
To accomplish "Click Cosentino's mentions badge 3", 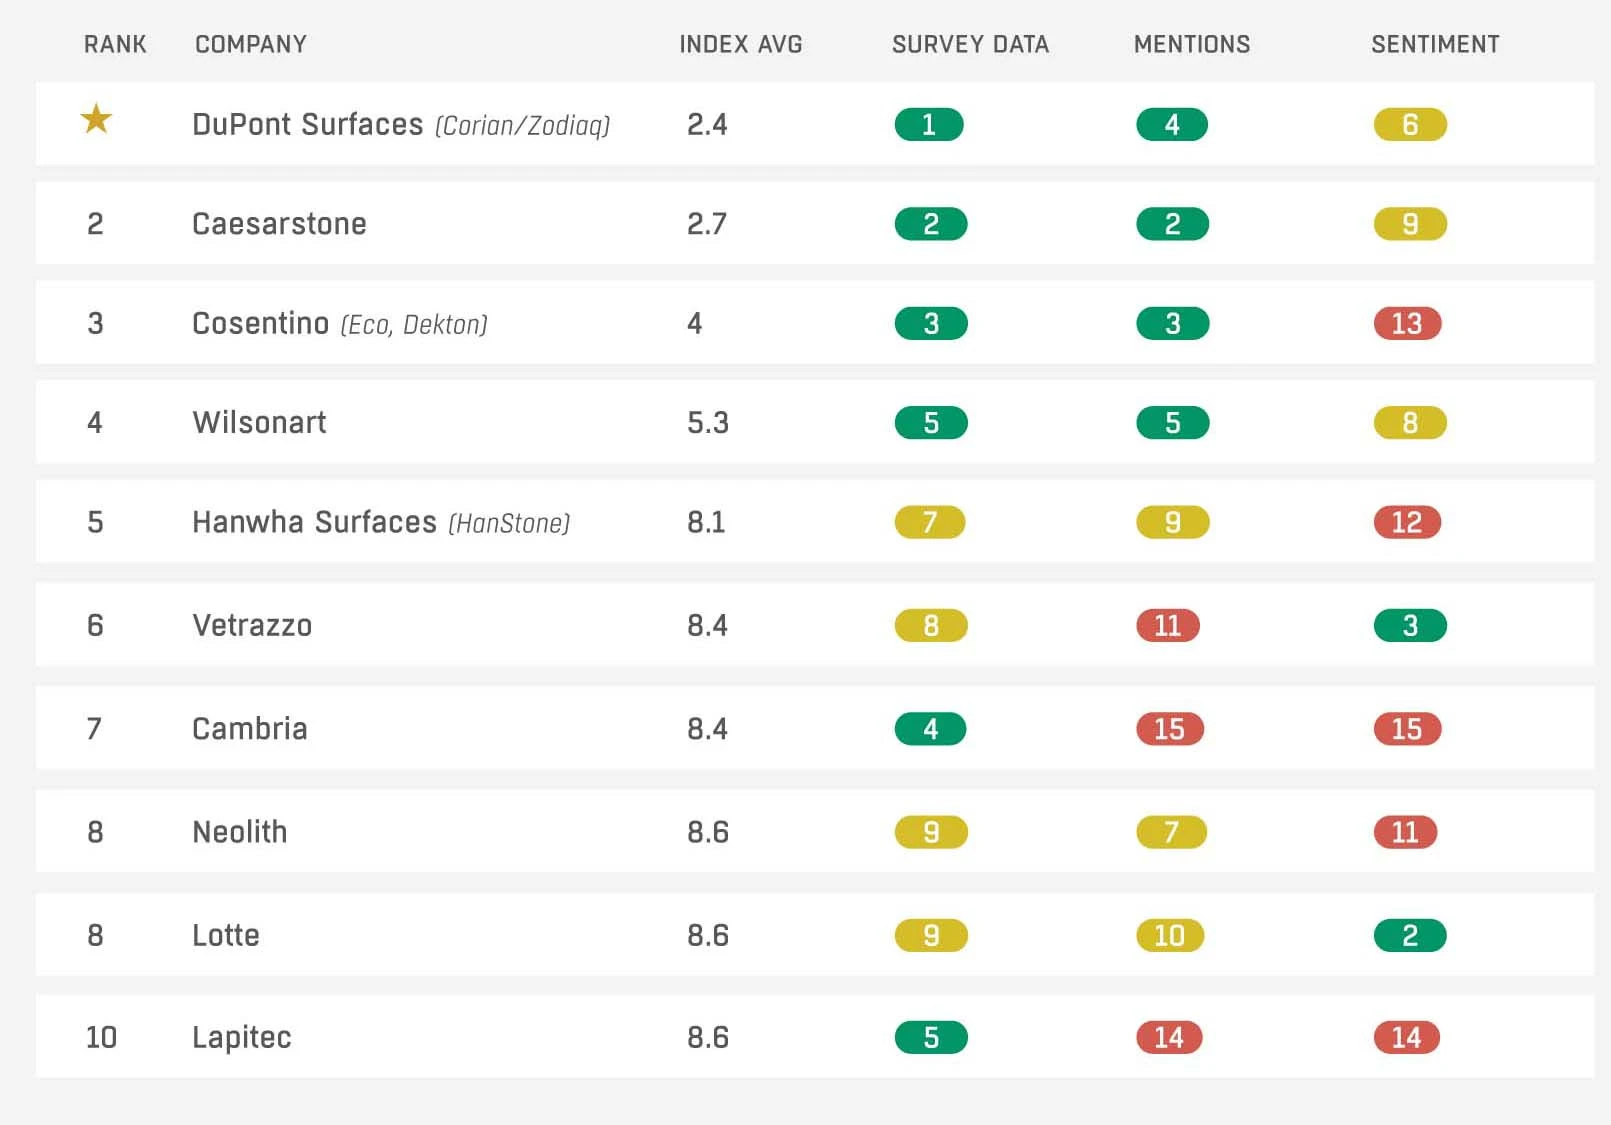I will click(x=1173, y=323).
